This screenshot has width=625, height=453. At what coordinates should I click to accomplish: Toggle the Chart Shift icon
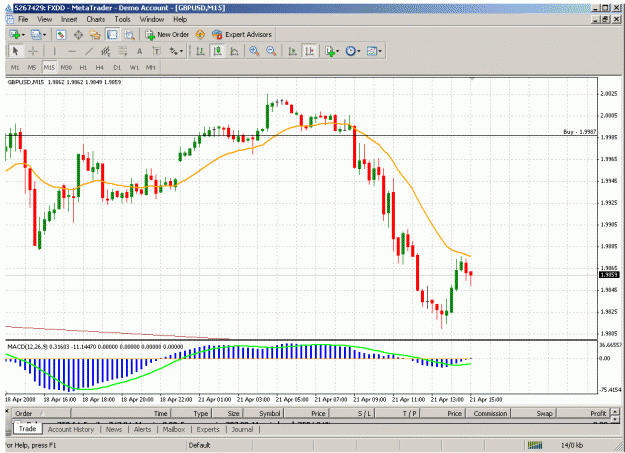[309, 51]
